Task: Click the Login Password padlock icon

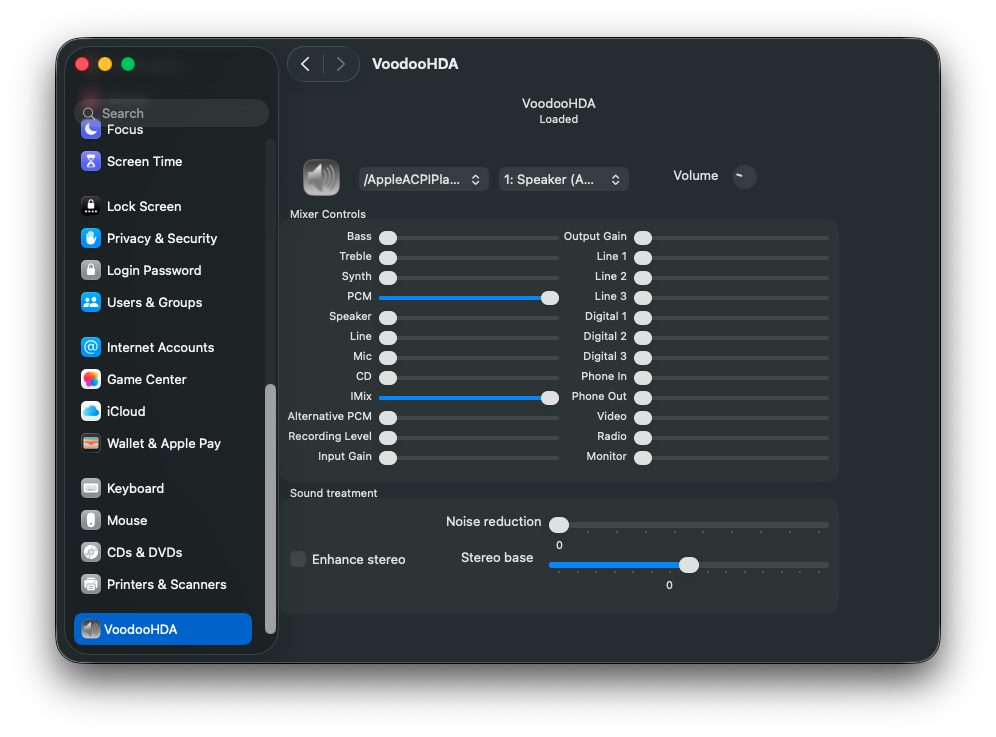Action: pyautogui.click(x=91, y=270)
